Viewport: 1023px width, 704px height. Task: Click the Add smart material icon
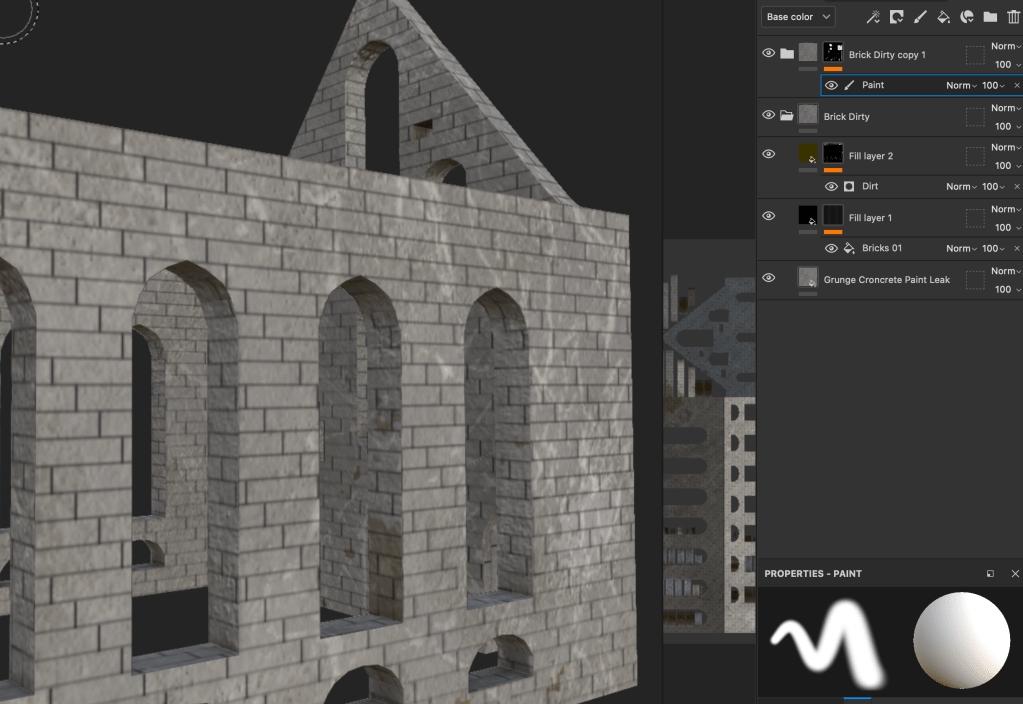967,17
